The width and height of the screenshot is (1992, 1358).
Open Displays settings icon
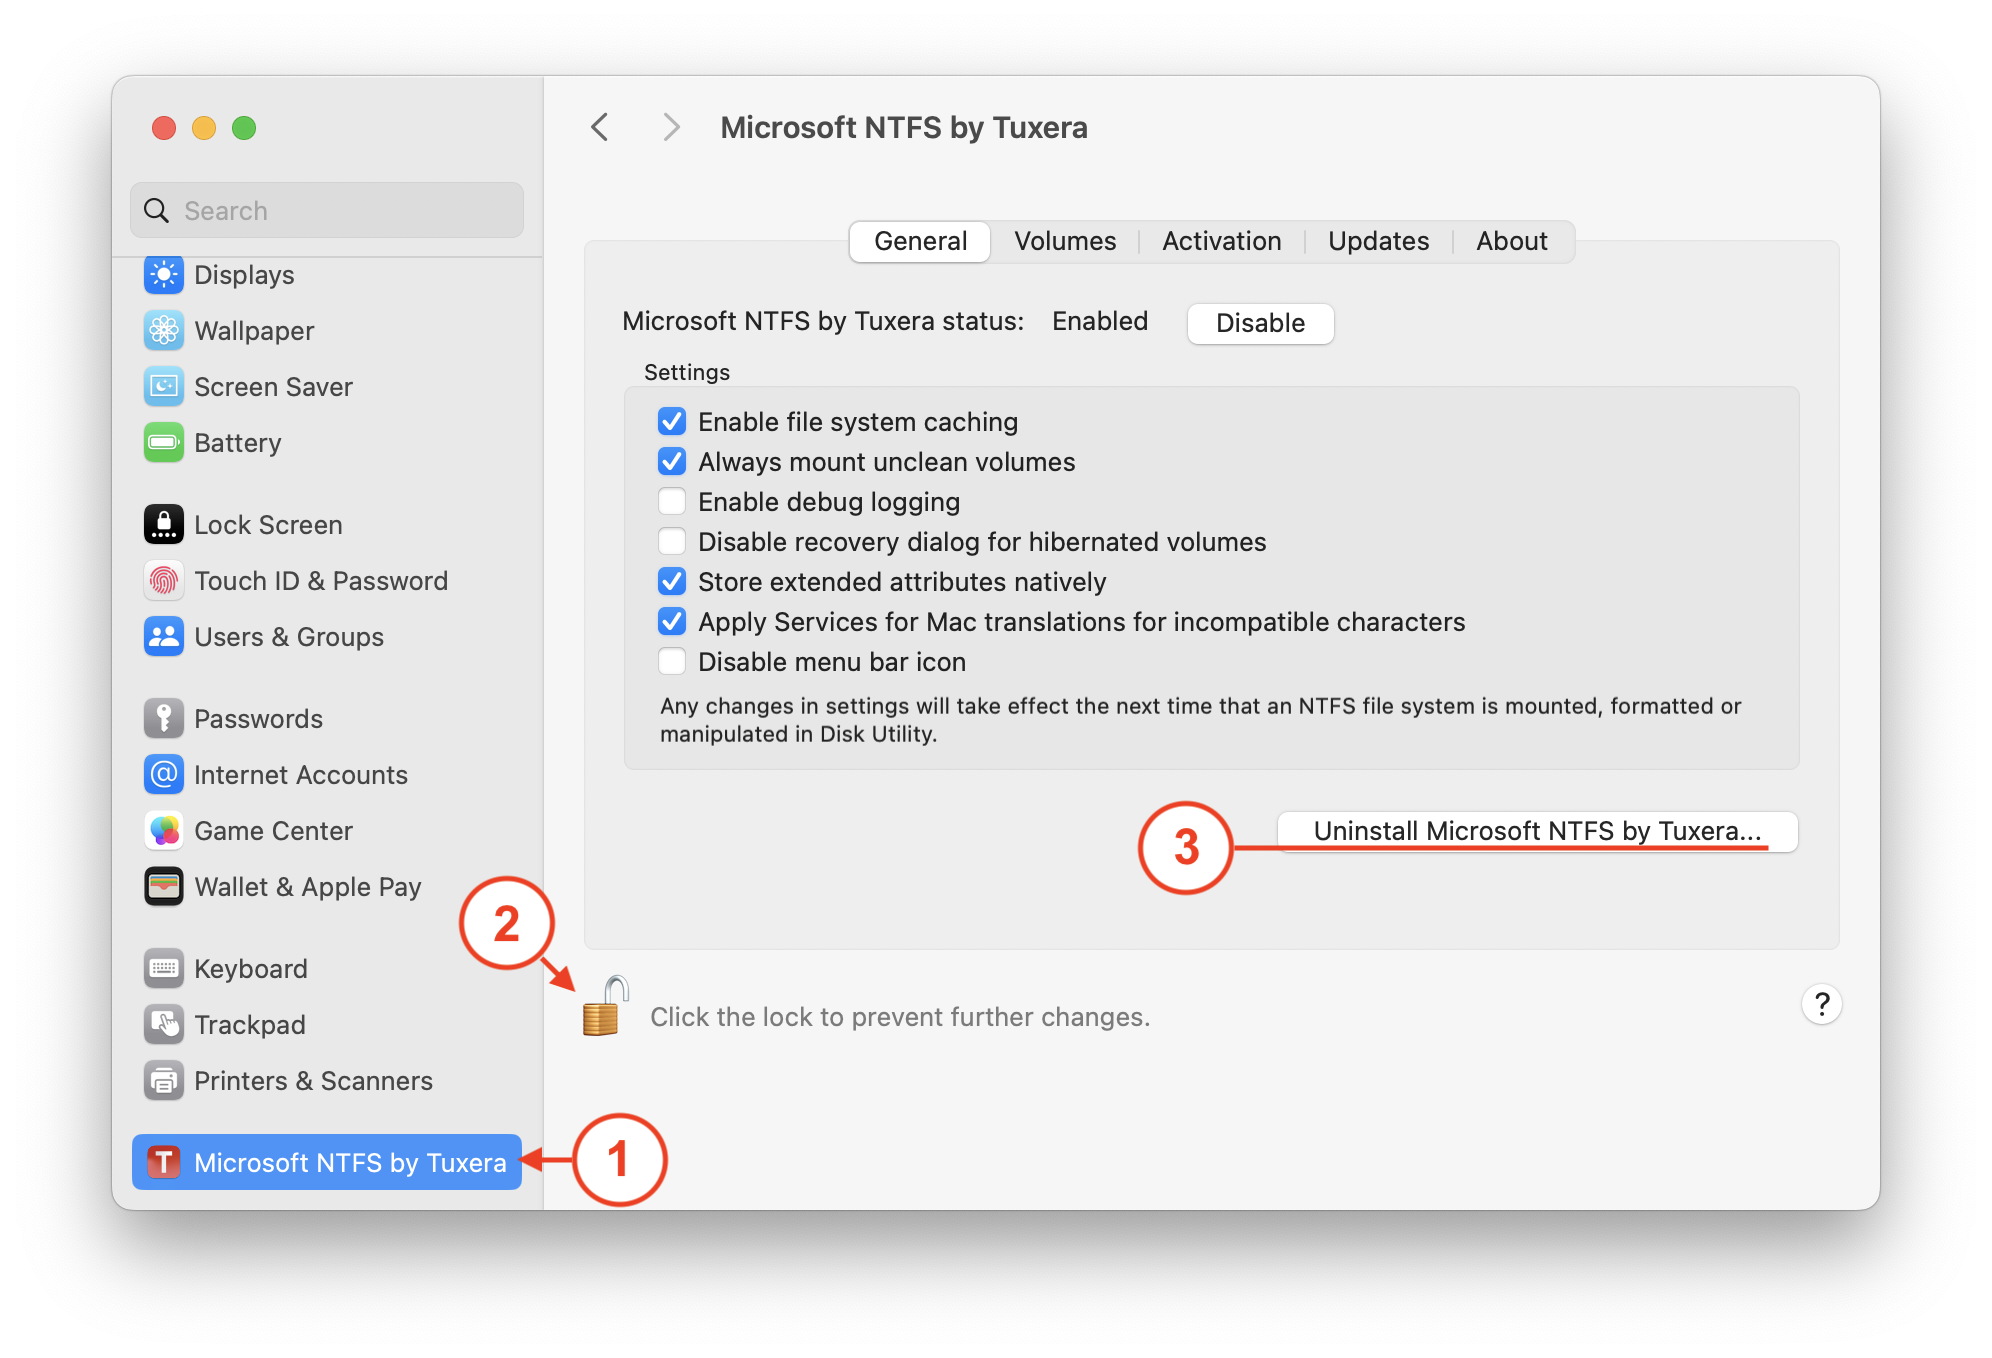(164, 275)
